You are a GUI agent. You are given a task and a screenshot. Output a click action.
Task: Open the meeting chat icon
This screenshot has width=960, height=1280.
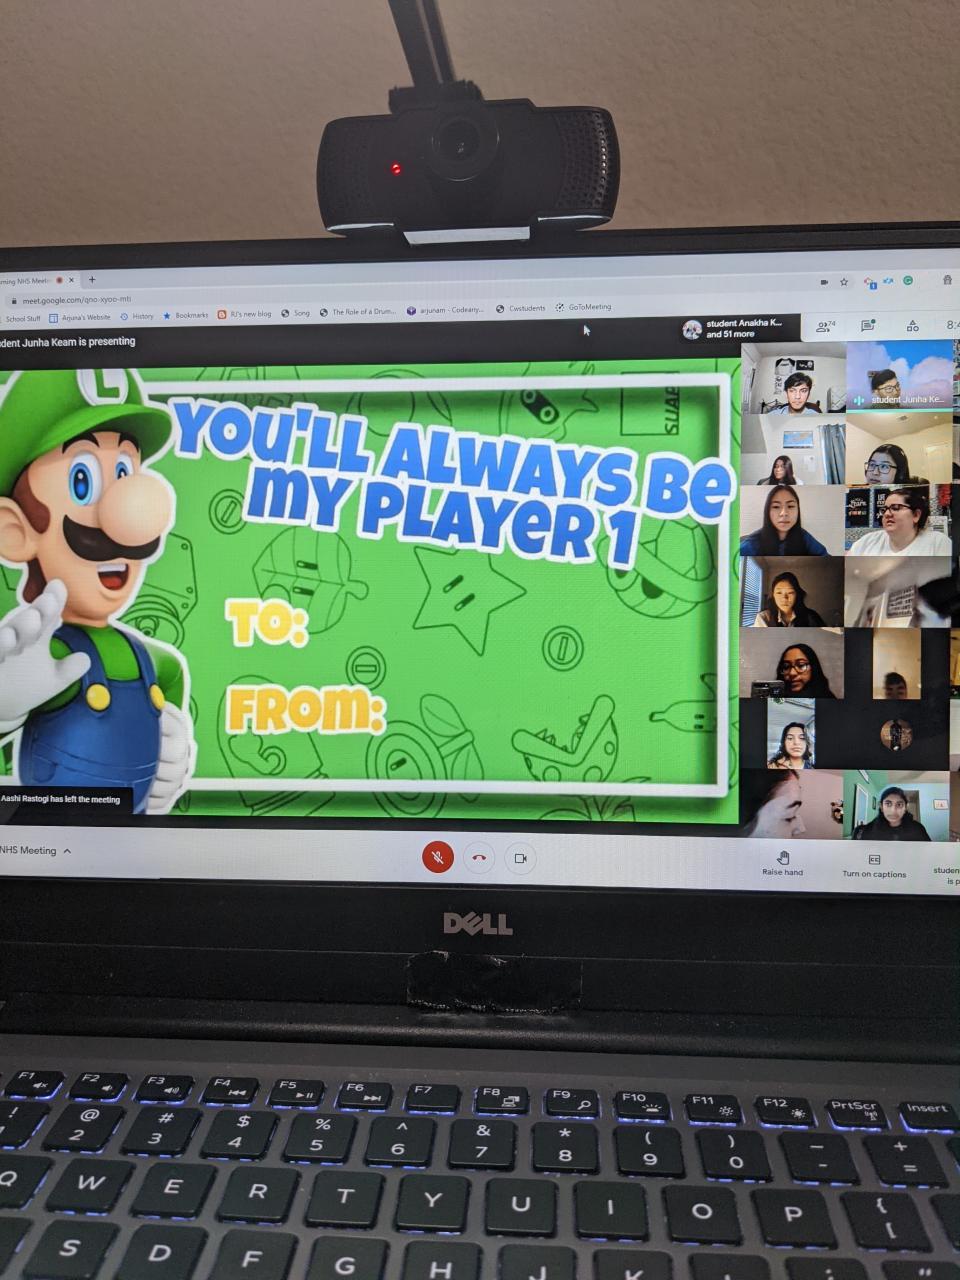pos(868,326)
